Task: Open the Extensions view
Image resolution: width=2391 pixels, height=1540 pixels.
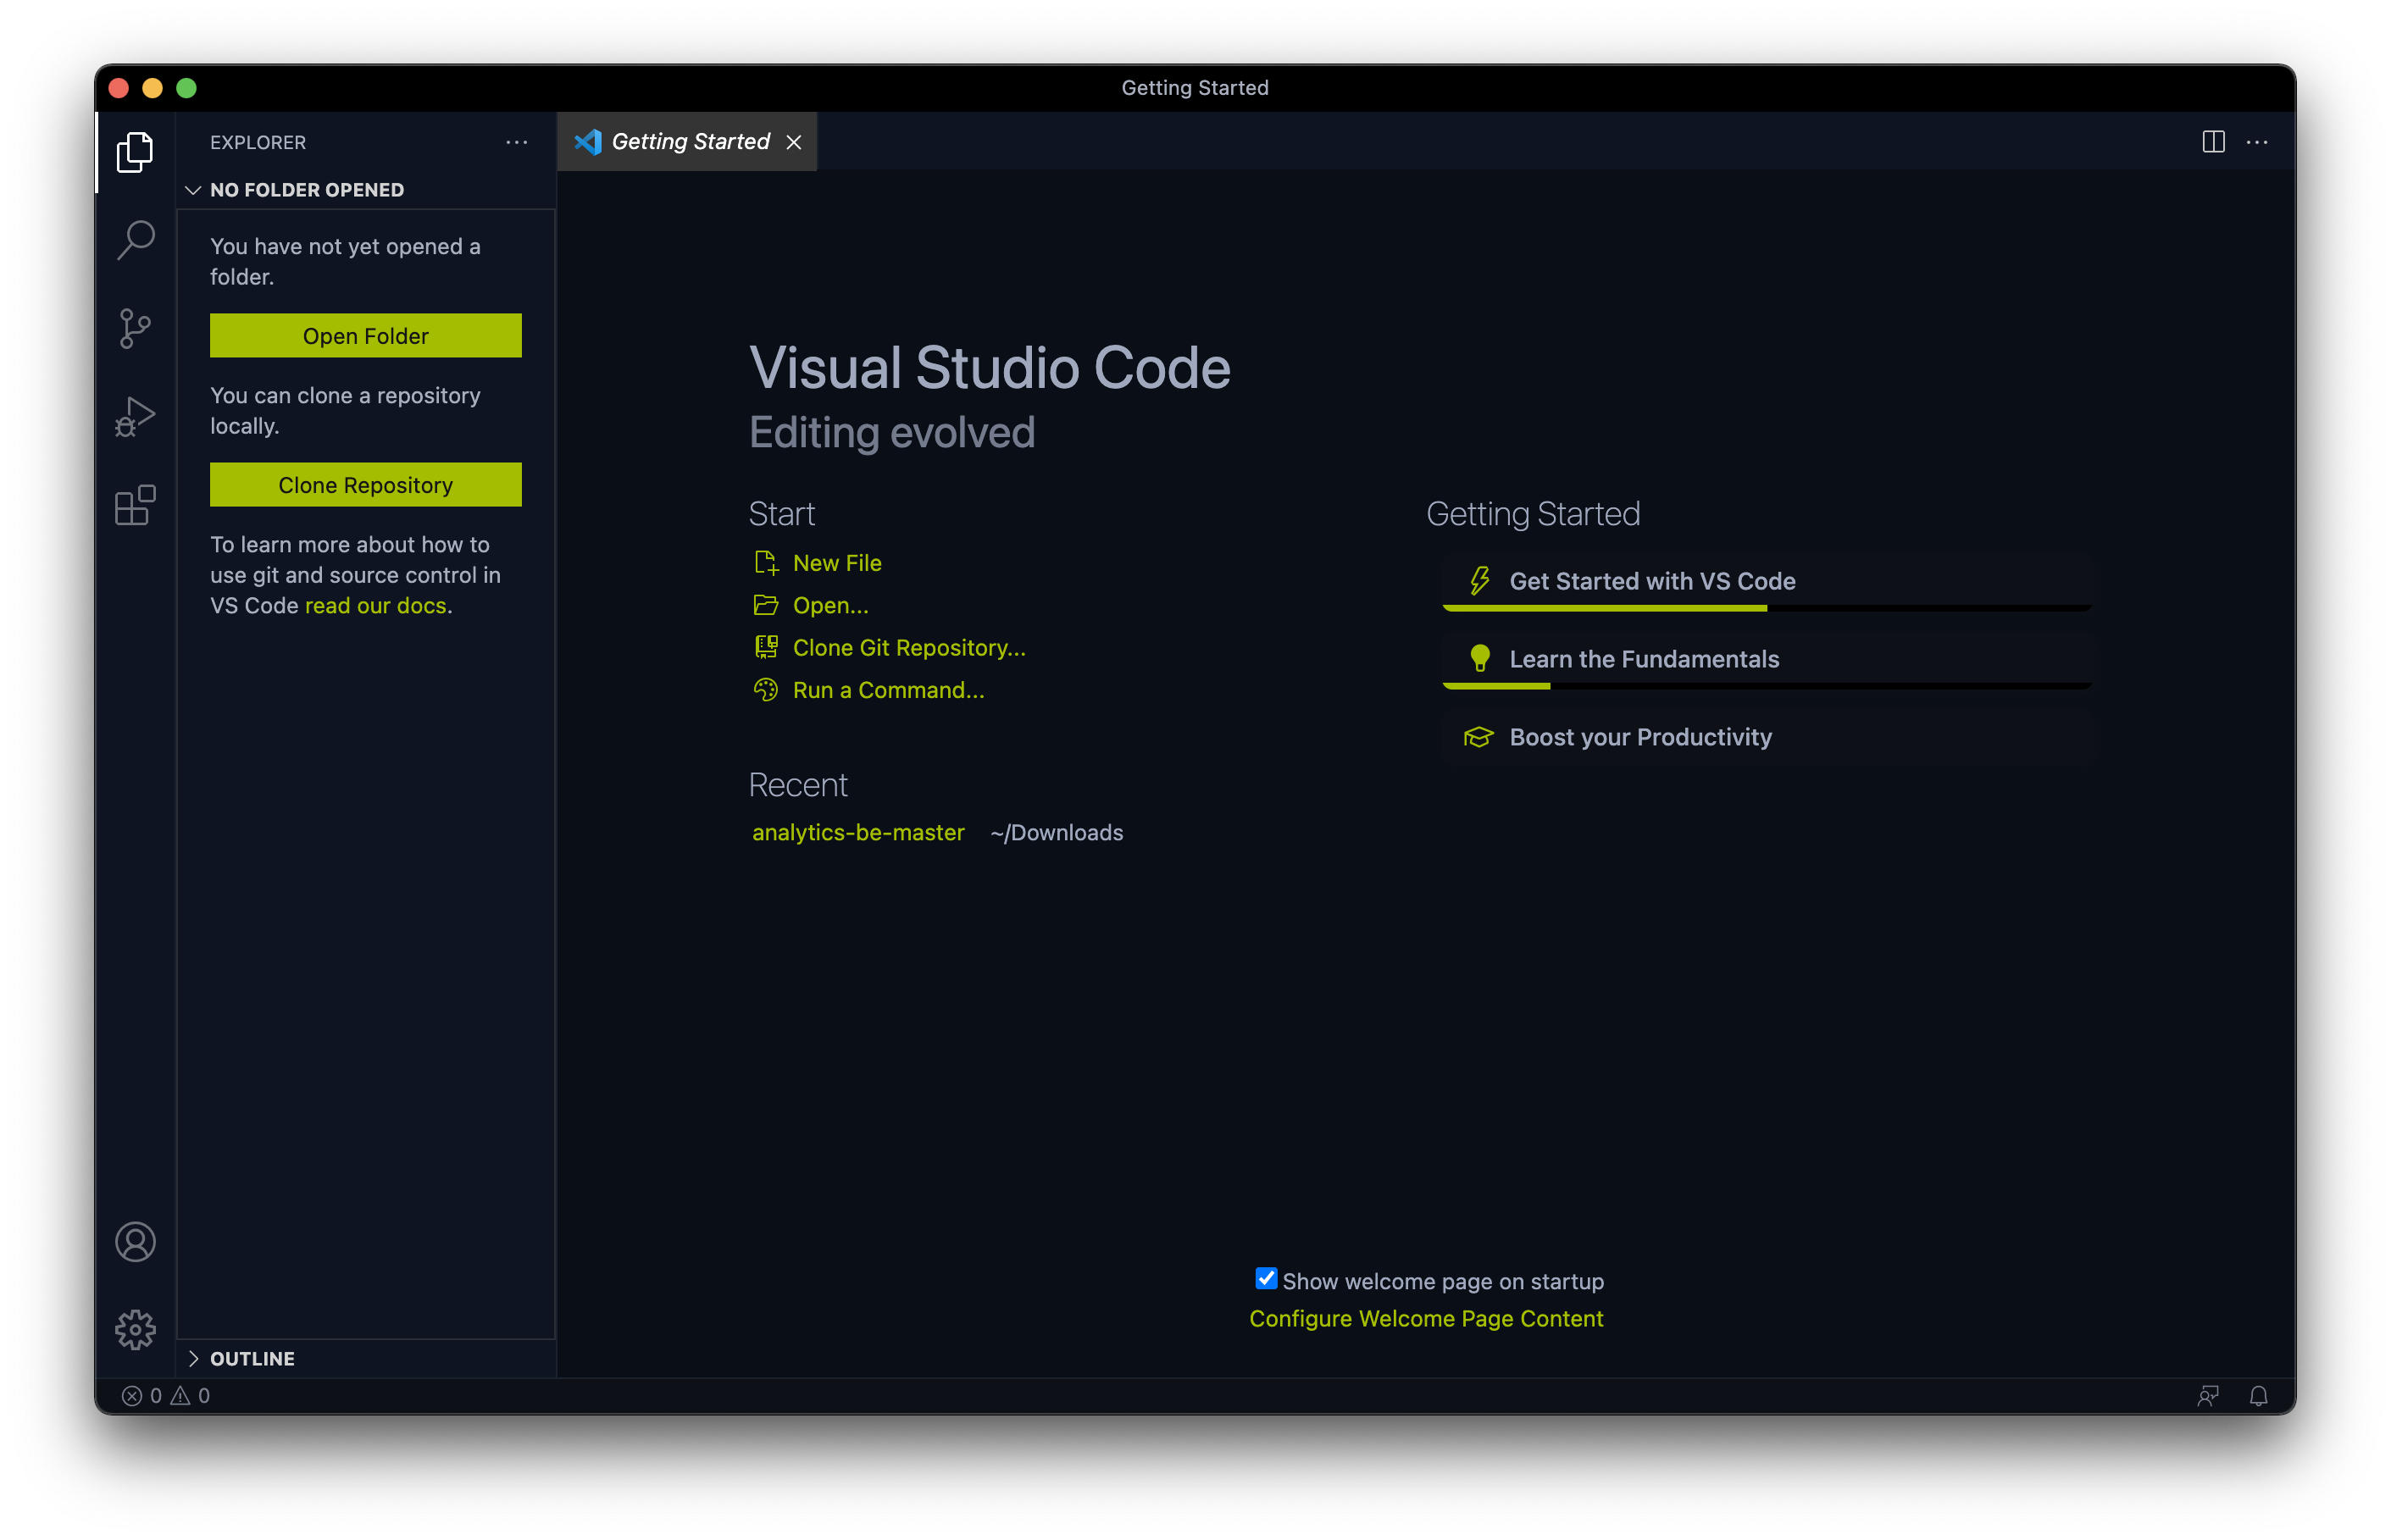Action: coord(135,505)
